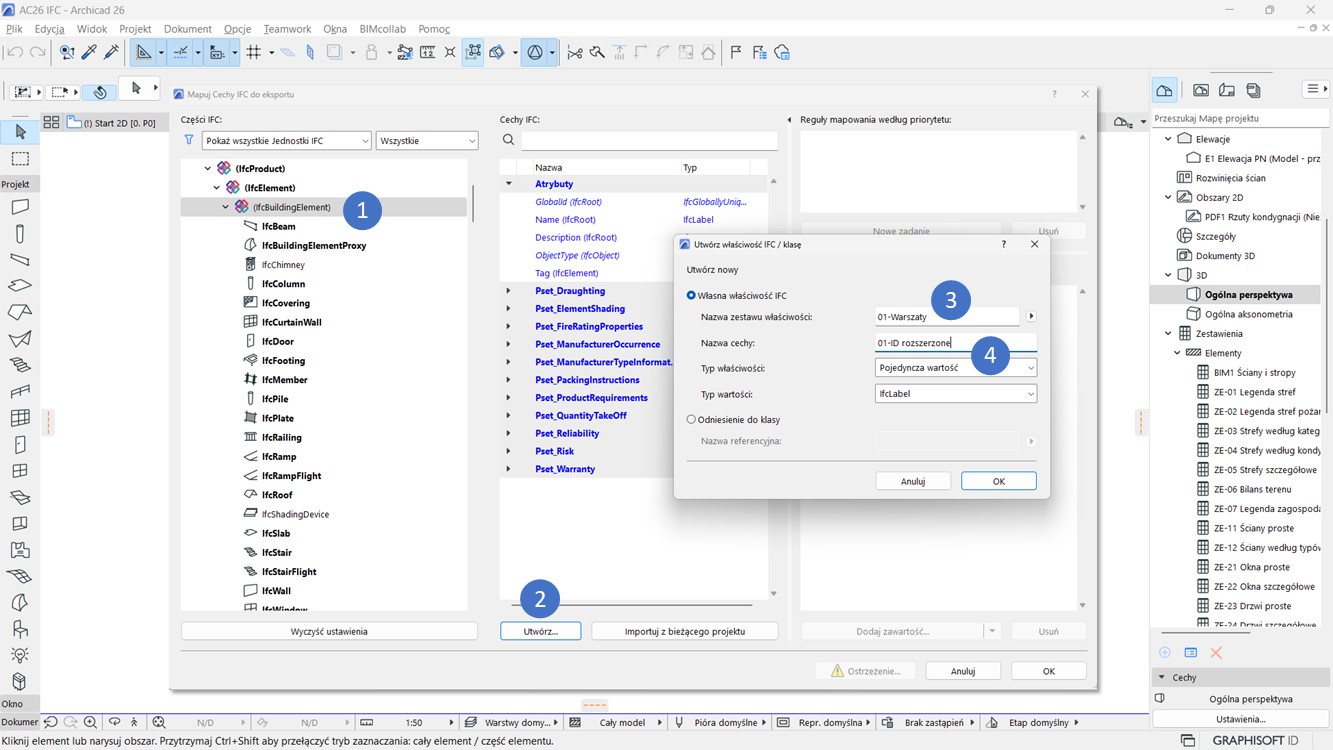Open the 'Typ wartości' IfcLabel dropdown
This screenshot has width=1333, height=750.
pos(955,394)
